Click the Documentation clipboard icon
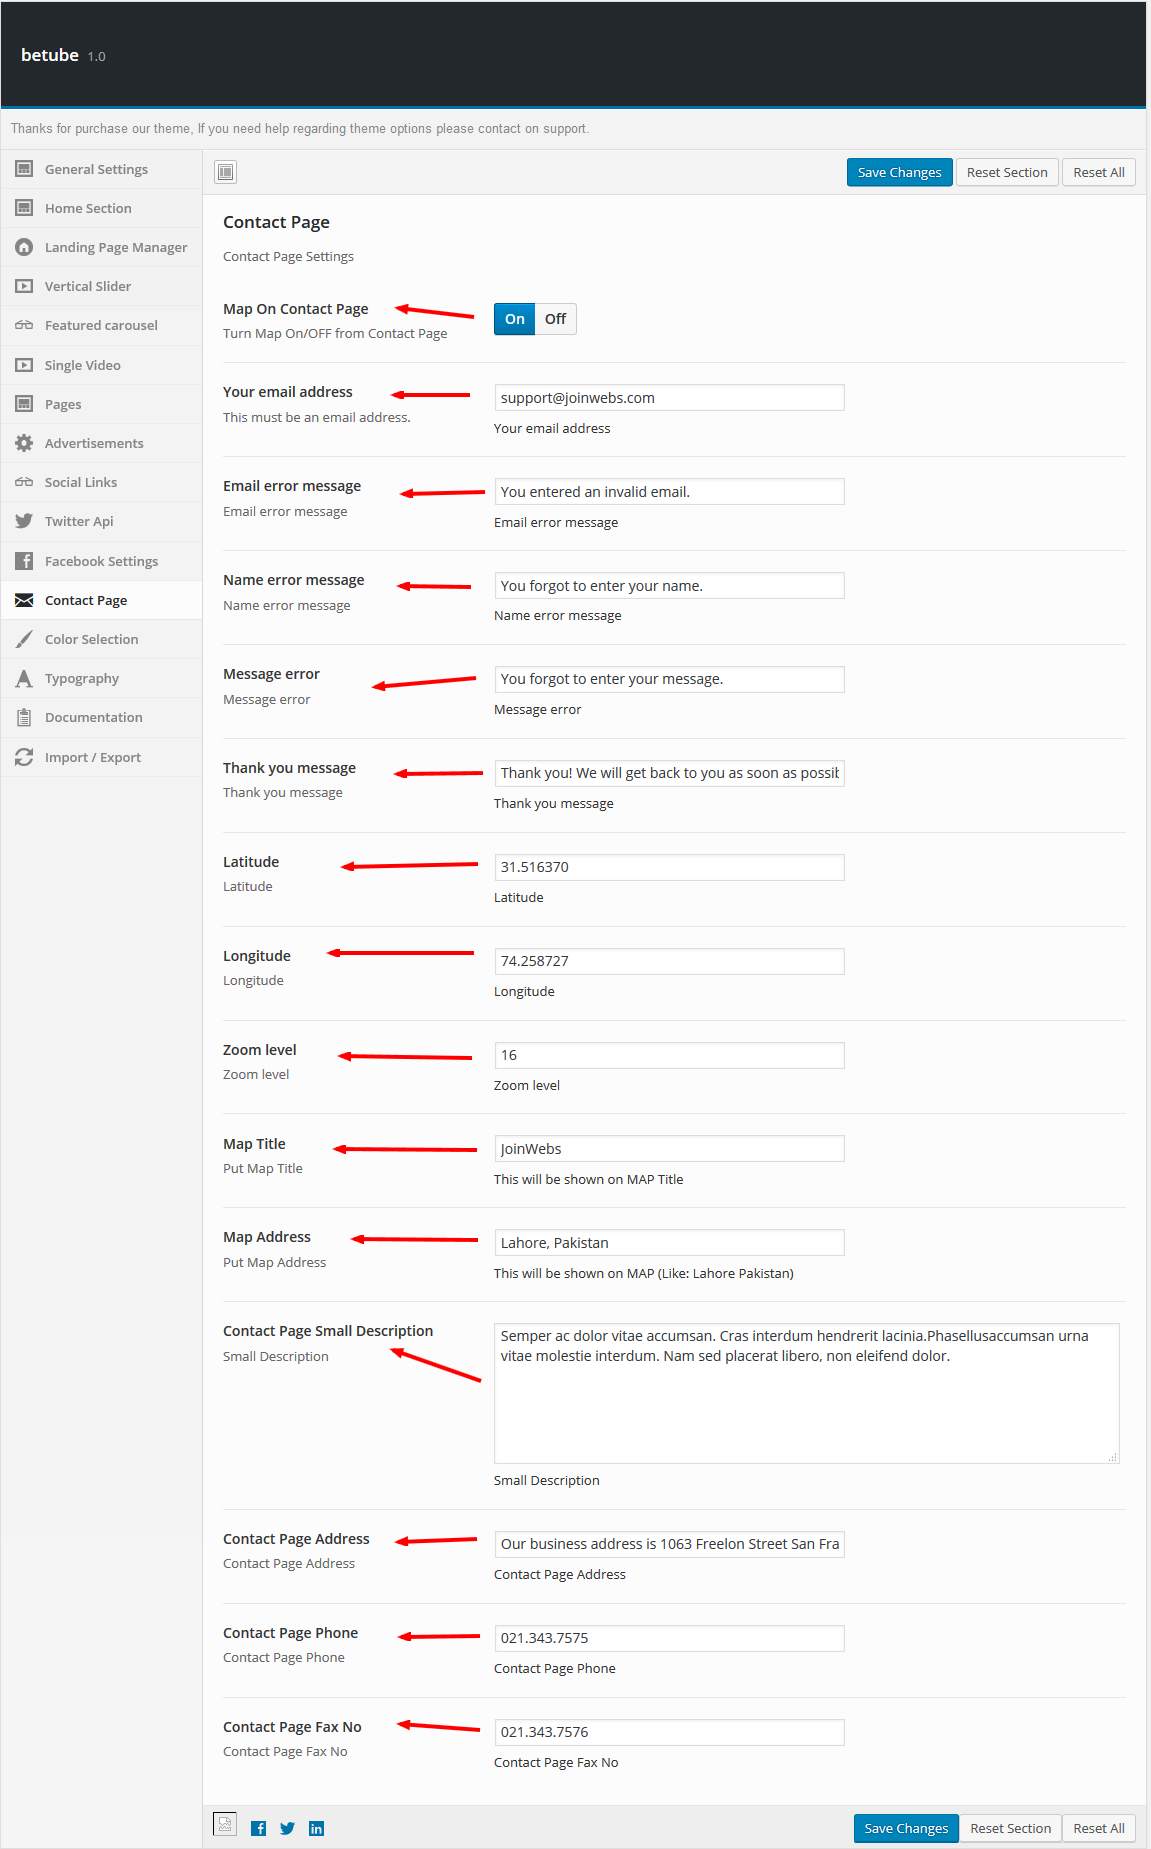The width and height of the screenshot is (1151, 1849). [x=24, y=717]
